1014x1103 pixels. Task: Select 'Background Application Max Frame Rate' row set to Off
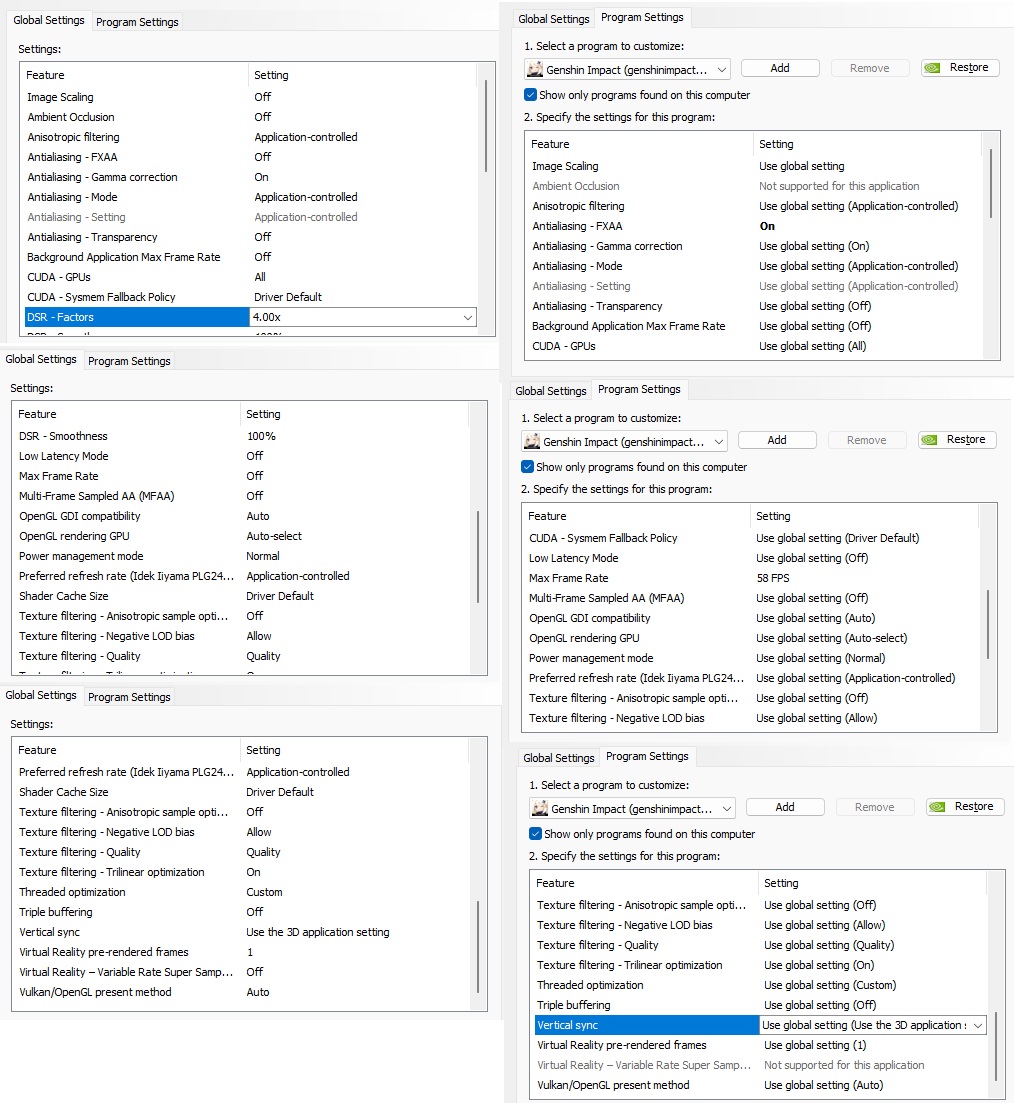(251, 257)
